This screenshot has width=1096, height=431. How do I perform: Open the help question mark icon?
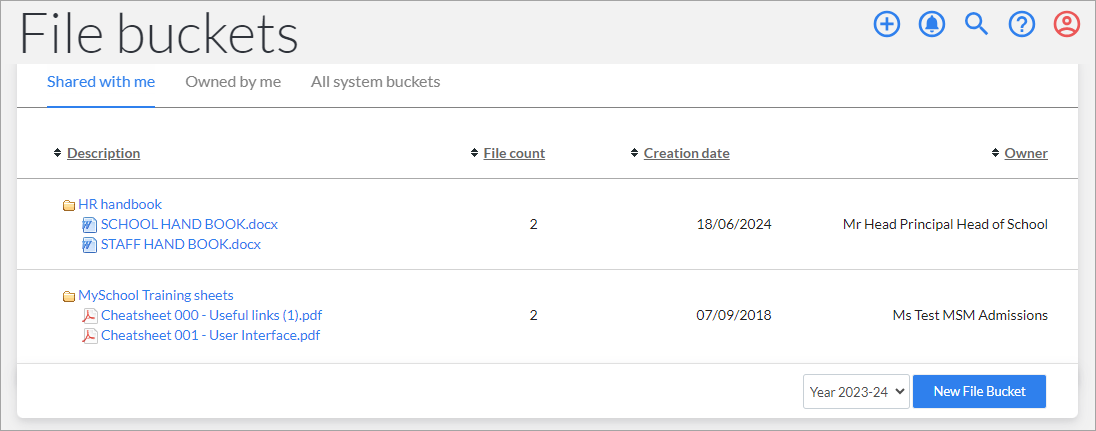coord(1021,25)
